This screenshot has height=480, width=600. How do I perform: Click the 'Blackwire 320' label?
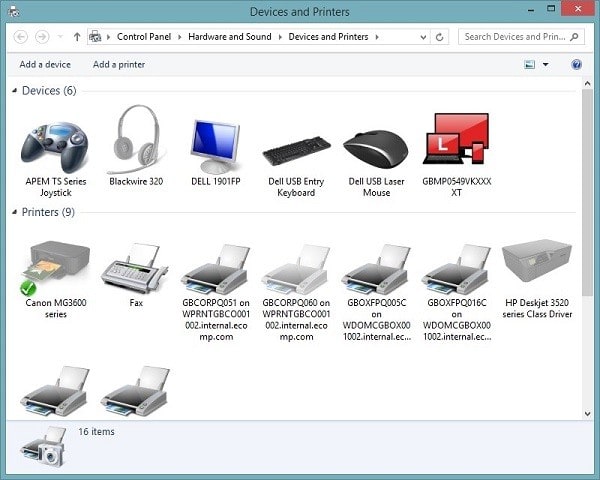(136, 181)
